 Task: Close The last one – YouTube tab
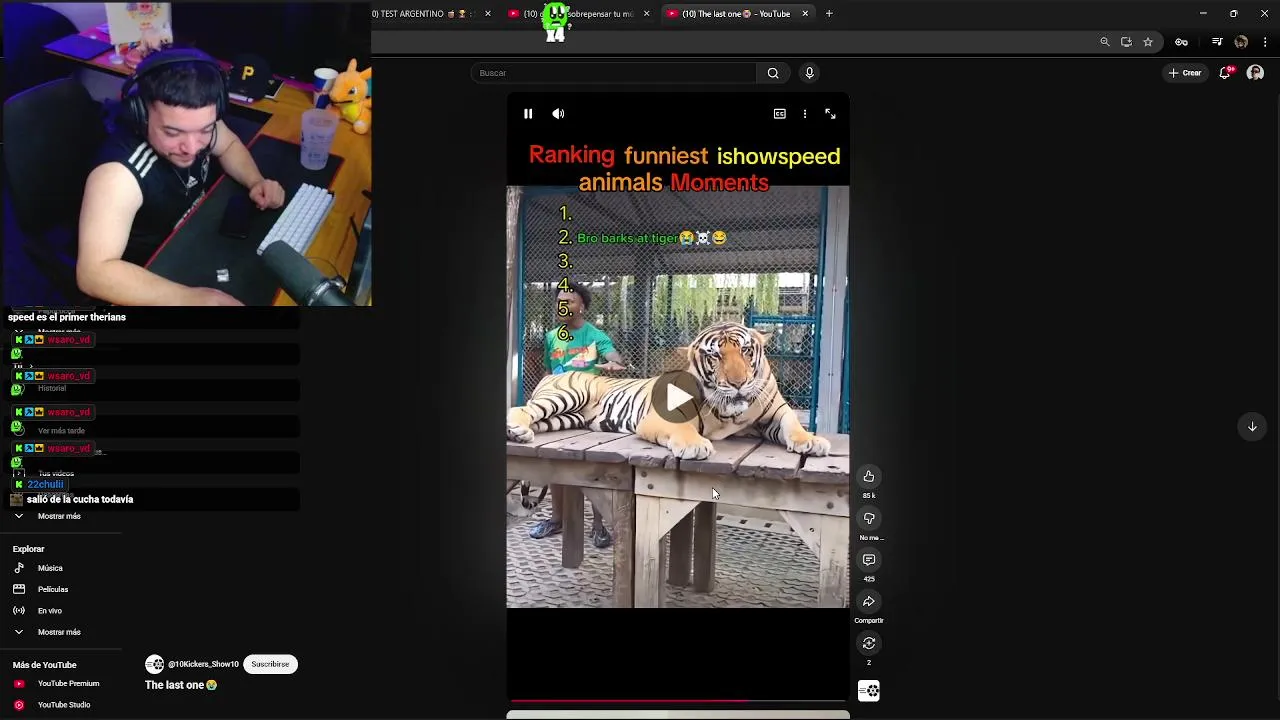point(805,14)
